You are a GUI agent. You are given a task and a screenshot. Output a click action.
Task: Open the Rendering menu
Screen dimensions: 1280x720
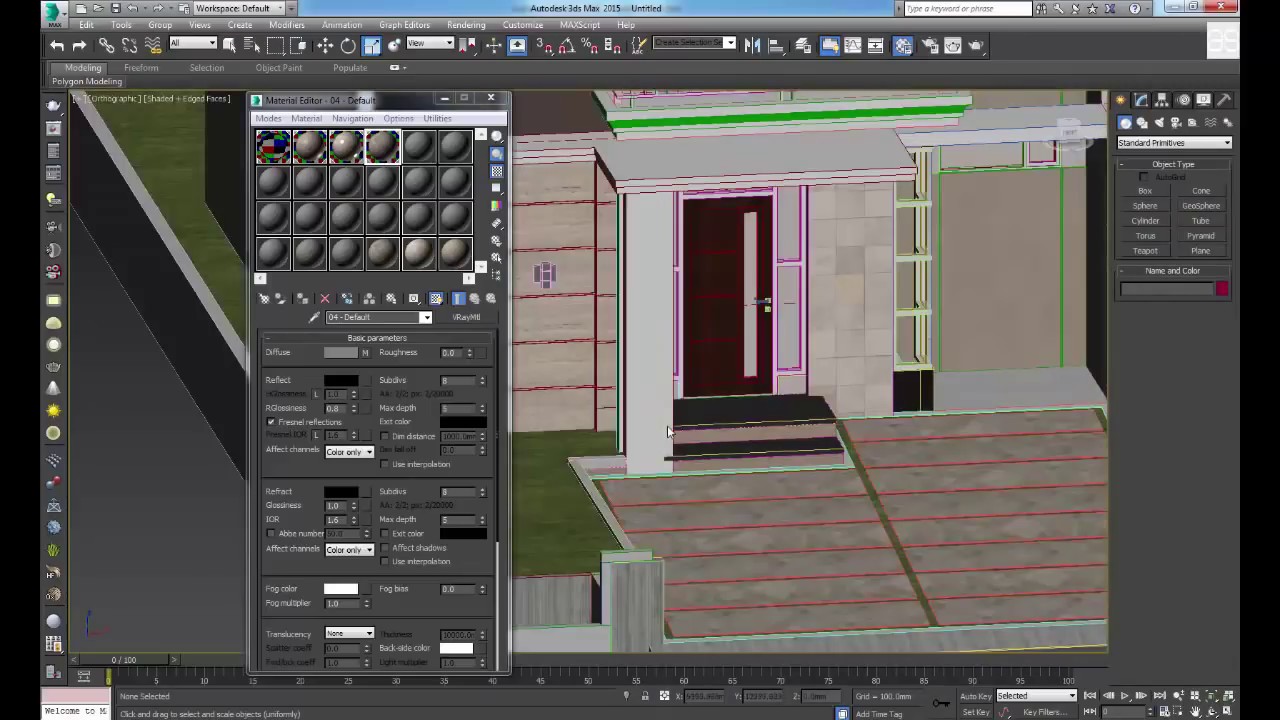pyautogui.click(x=466, y=25)
